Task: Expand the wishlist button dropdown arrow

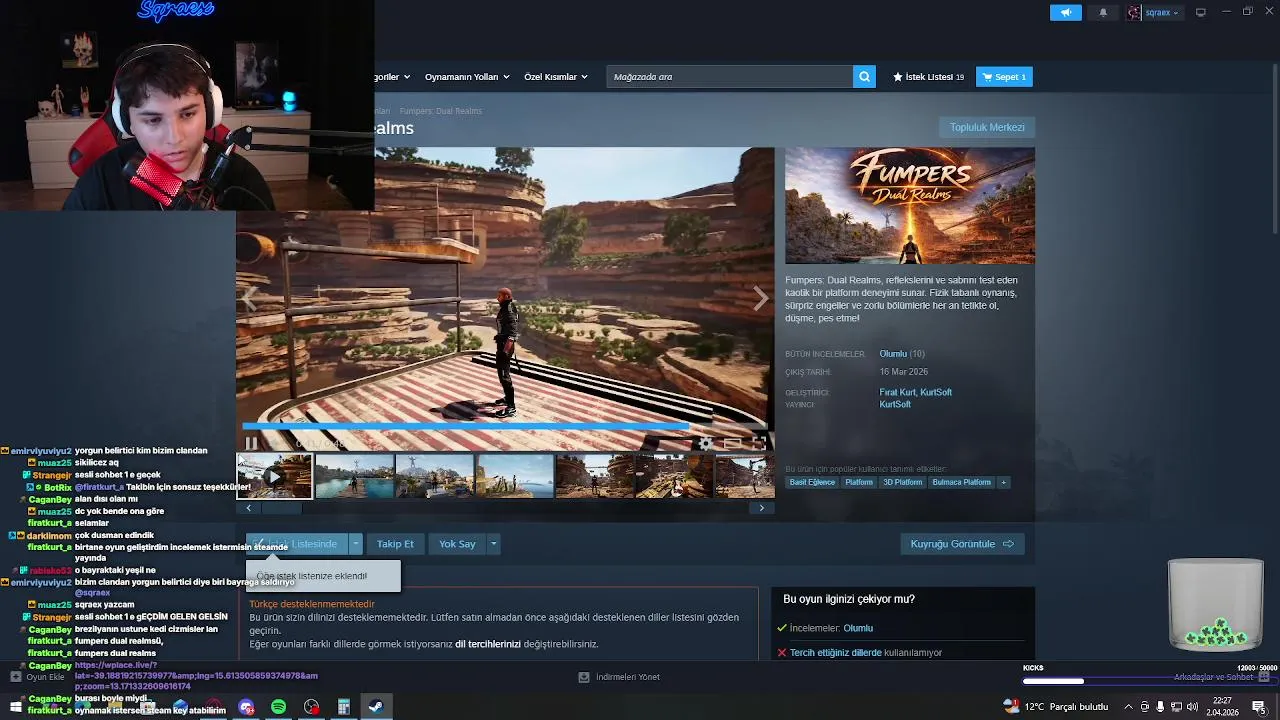Action: 355,544
